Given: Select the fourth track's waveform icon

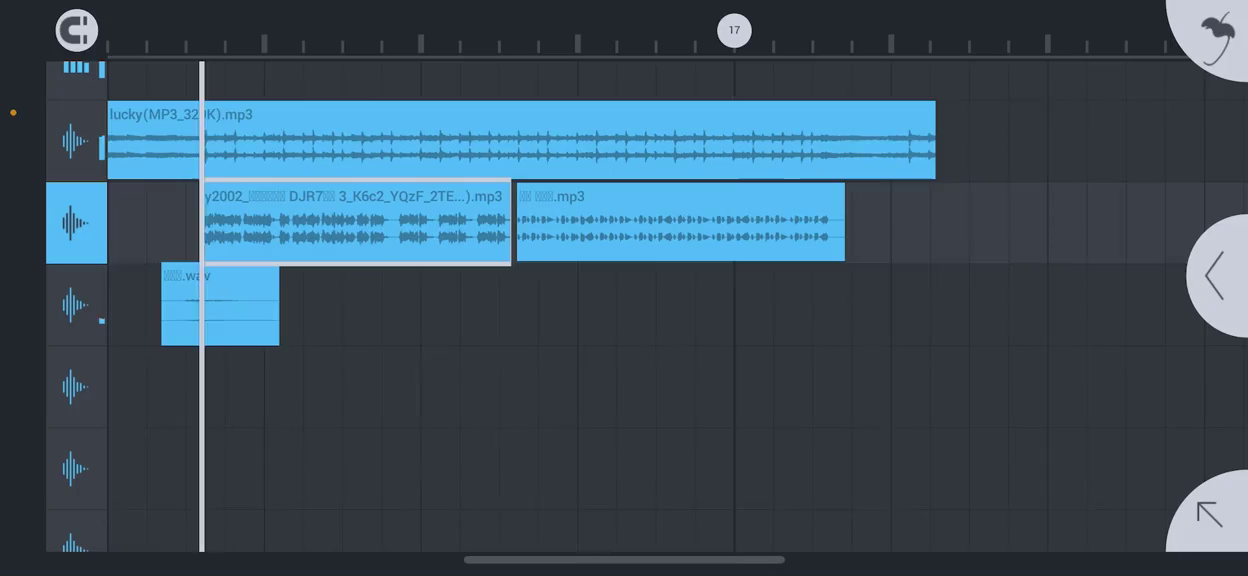Looking at the screenshot, I should tap(75, 387).
